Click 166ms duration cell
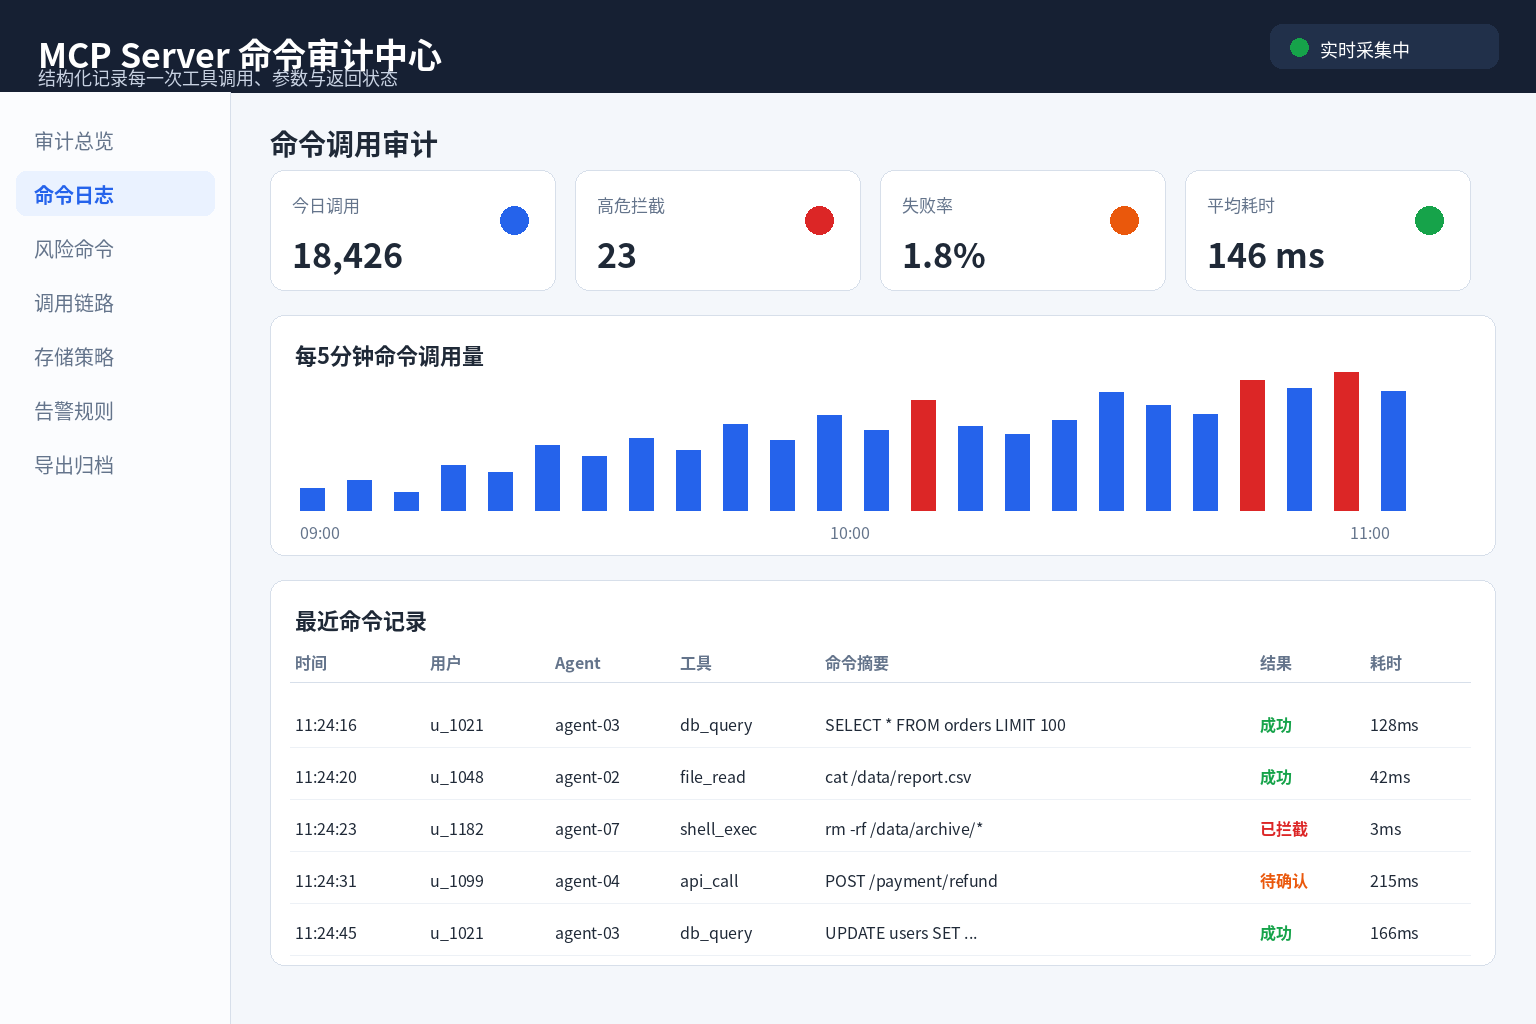 1394,933
